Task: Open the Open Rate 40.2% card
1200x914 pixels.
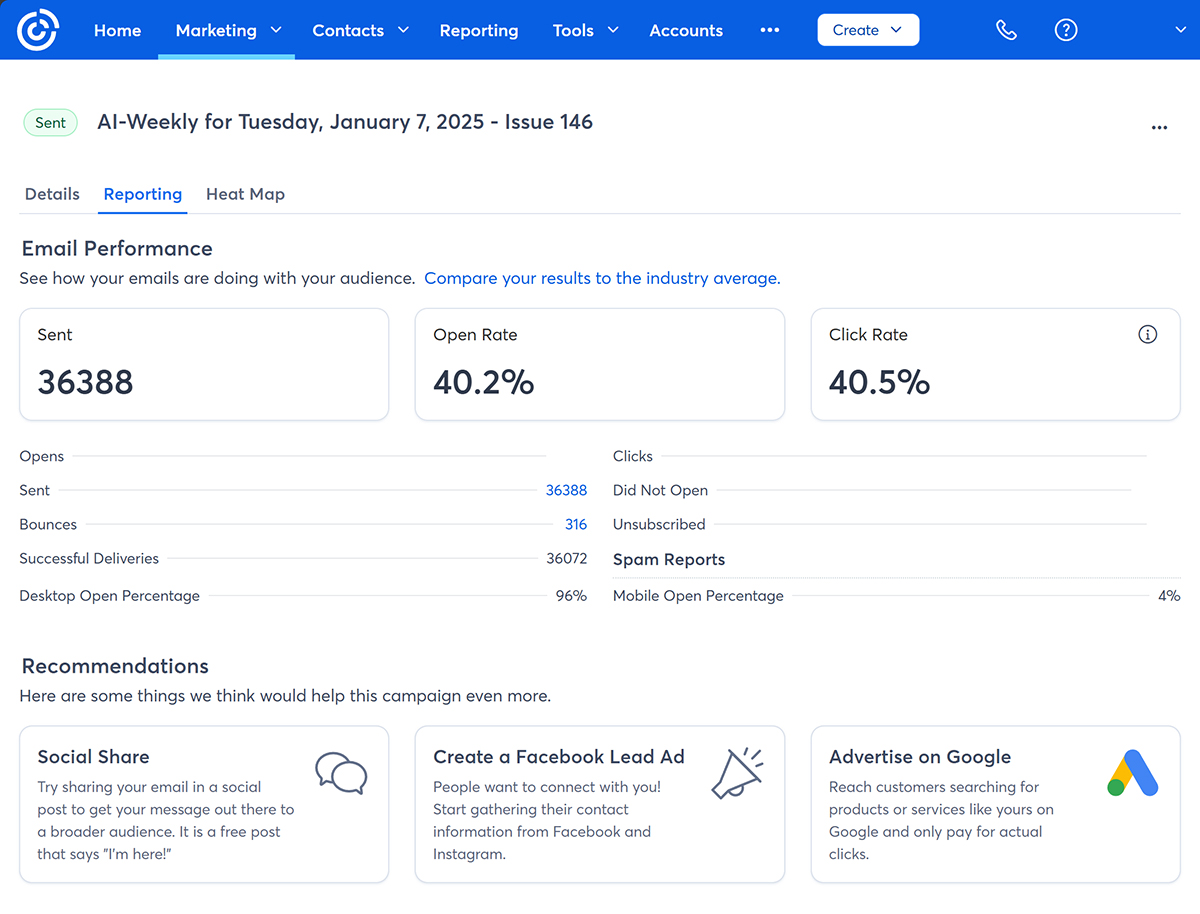Action: [x=599, y=364]
